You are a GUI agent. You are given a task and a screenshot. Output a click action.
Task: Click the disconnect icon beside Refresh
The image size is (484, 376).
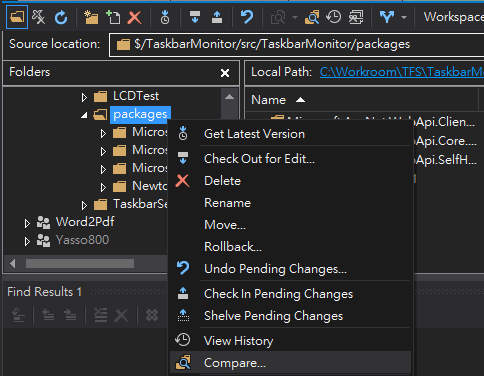[x=38, y=17]
